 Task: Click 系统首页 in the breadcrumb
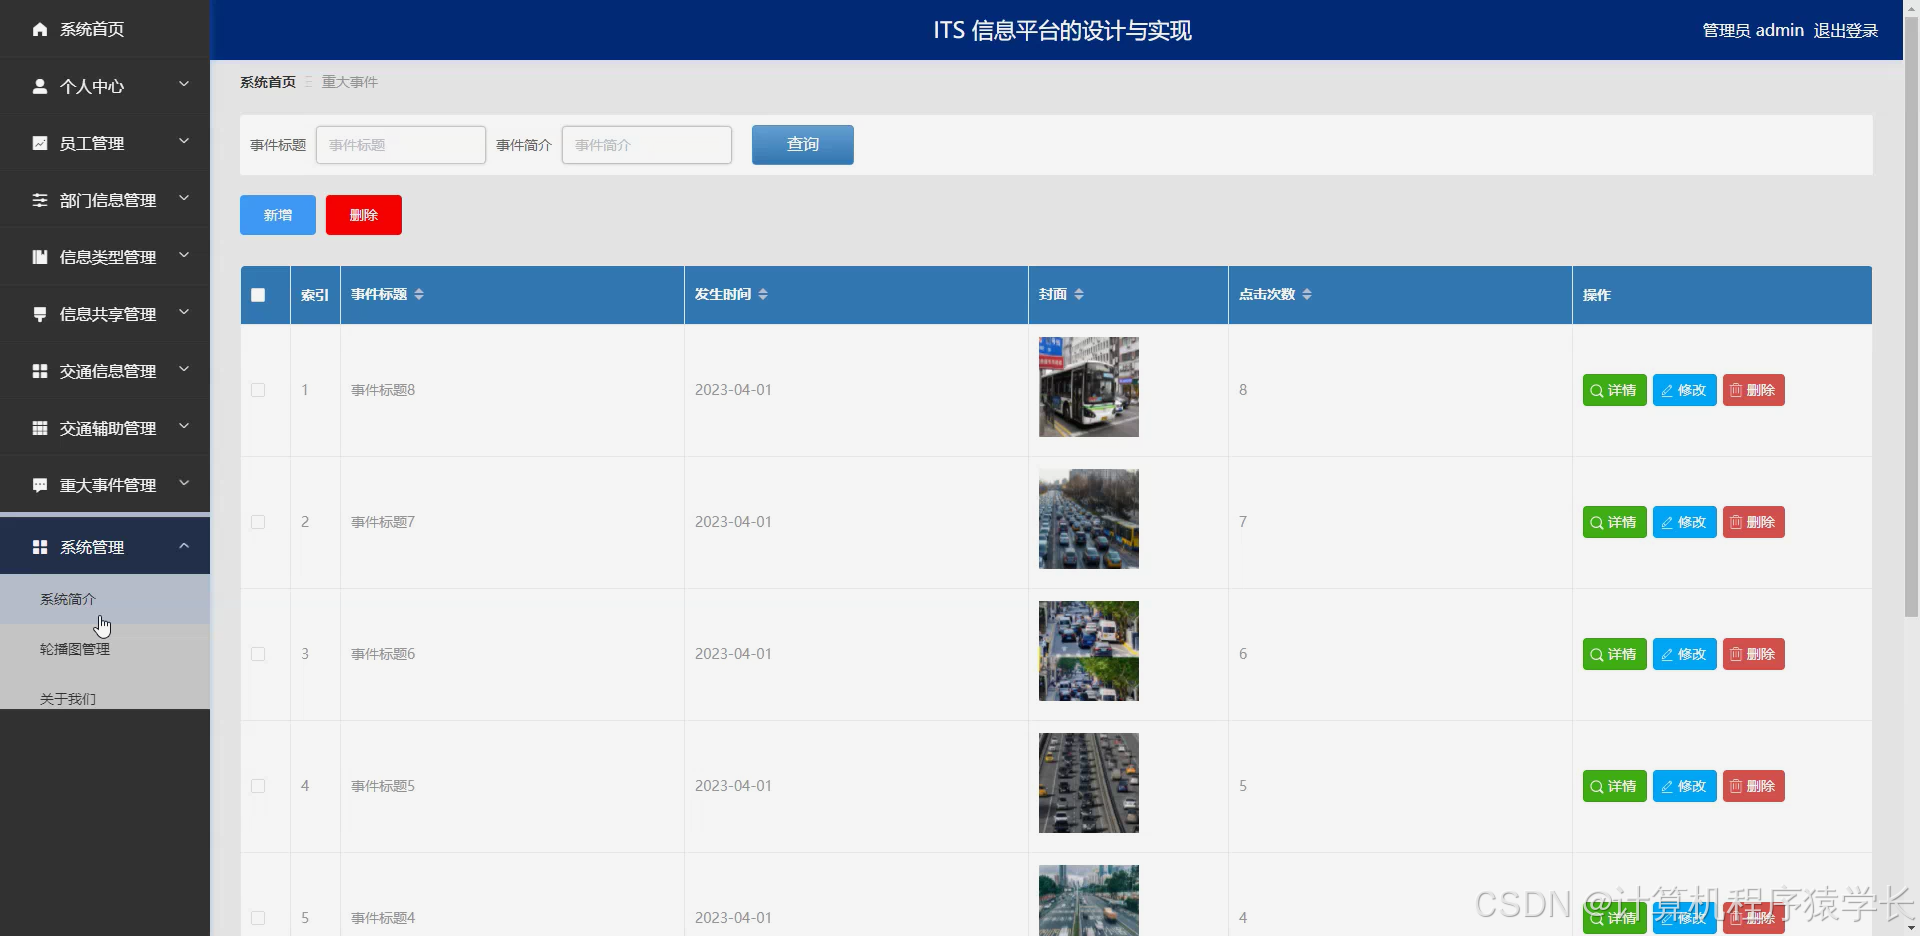click(268, 82)
